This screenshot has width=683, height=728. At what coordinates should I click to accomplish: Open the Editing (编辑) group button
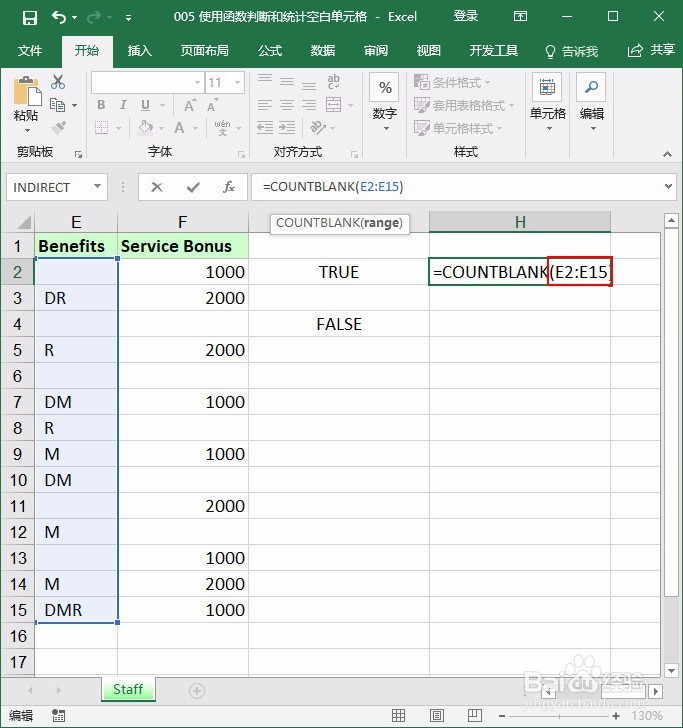click(x=592, y=103)
